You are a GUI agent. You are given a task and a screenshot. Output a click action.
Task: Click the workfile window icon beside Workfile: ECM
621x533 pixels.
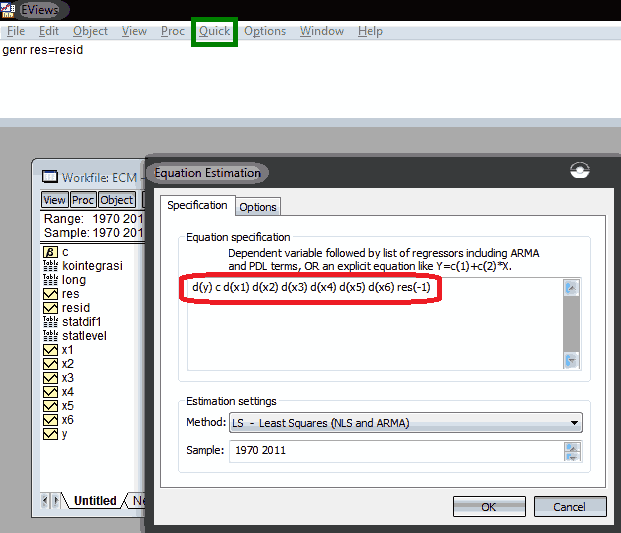point(50,176)
